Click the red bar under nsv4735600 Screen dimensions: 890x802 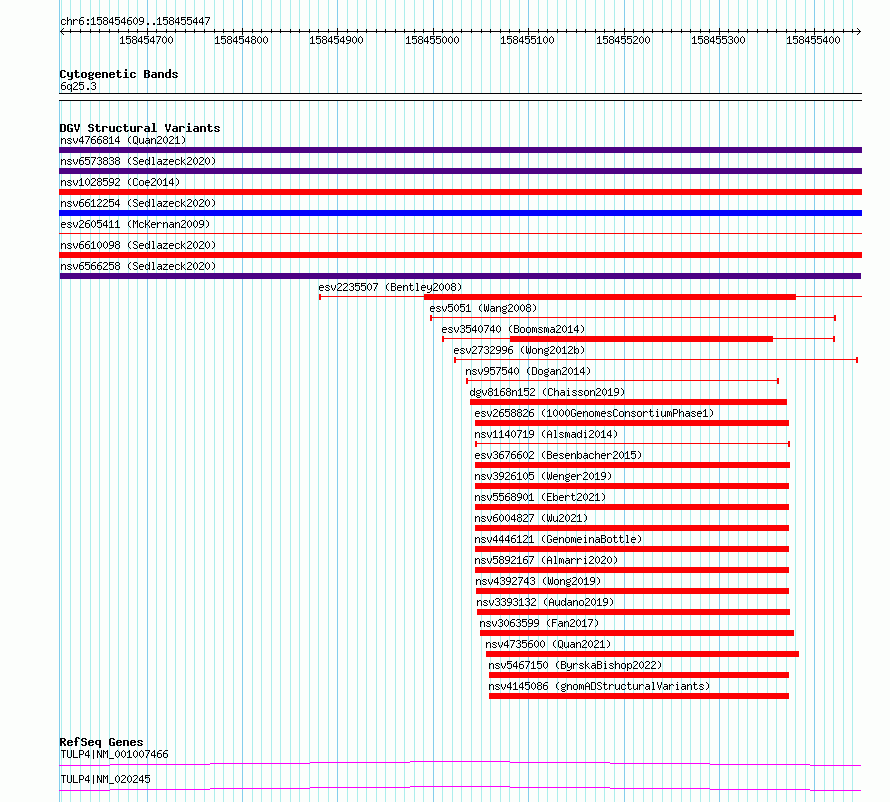[x=642, y=654]
